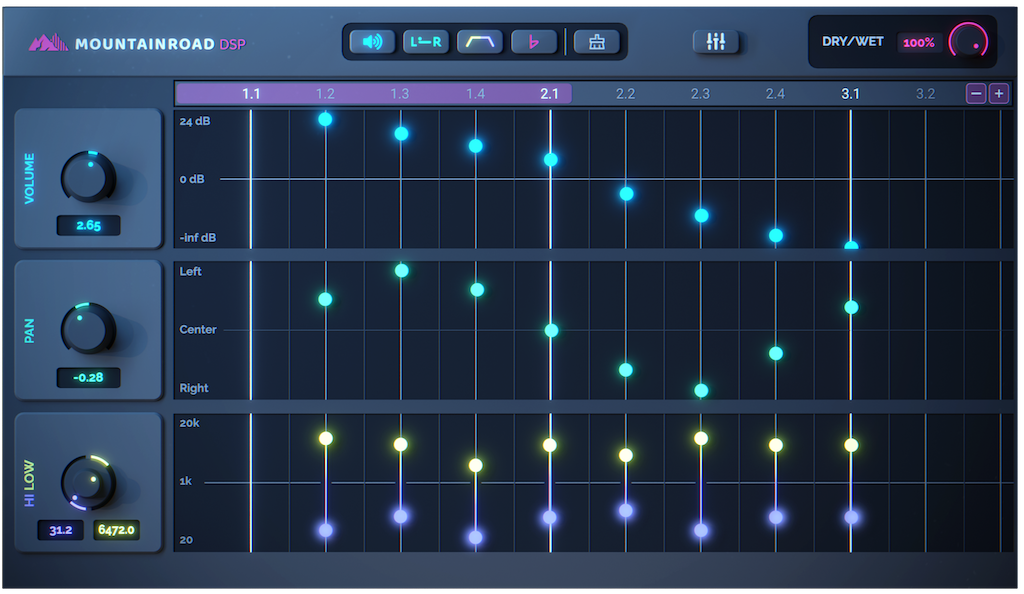
Task: Open the mixer sliders settings button
Action: click(716, 42)
